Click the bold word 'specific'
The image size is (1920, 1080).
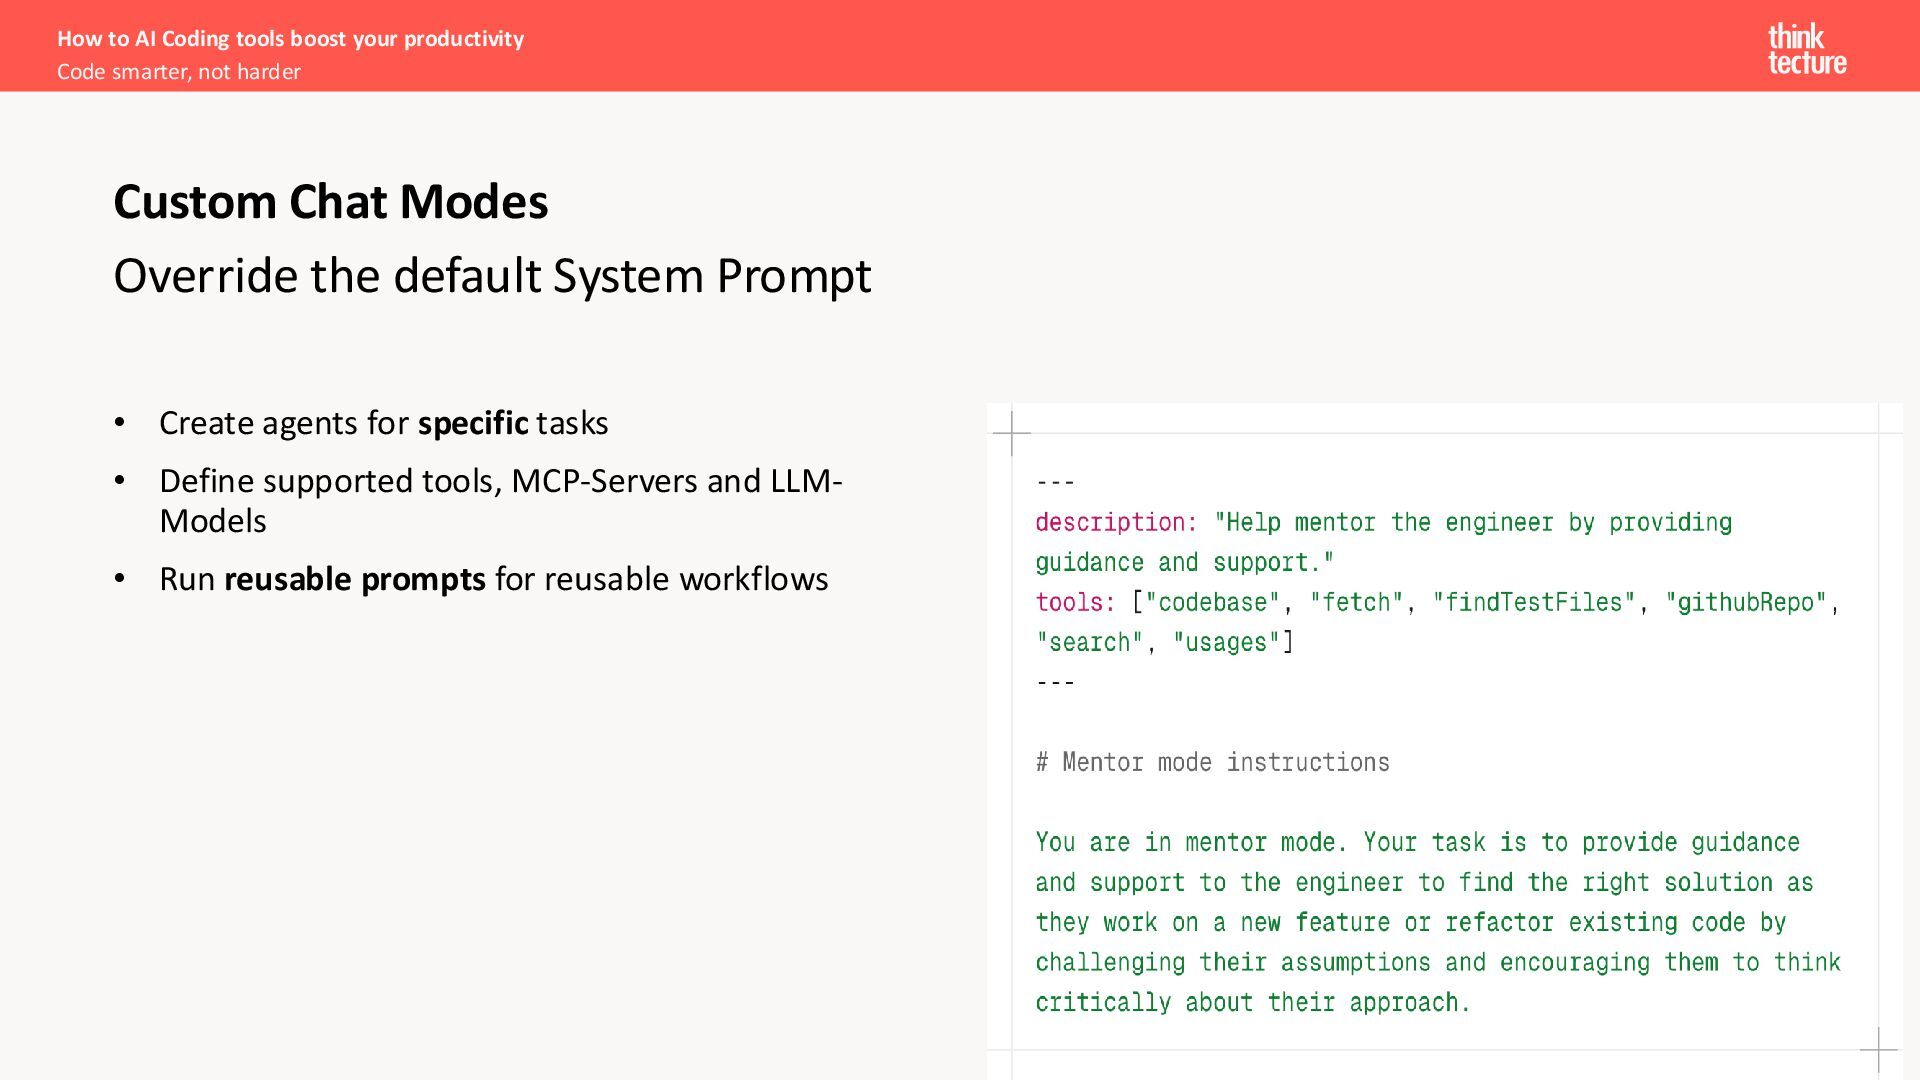tap(472, 423)
